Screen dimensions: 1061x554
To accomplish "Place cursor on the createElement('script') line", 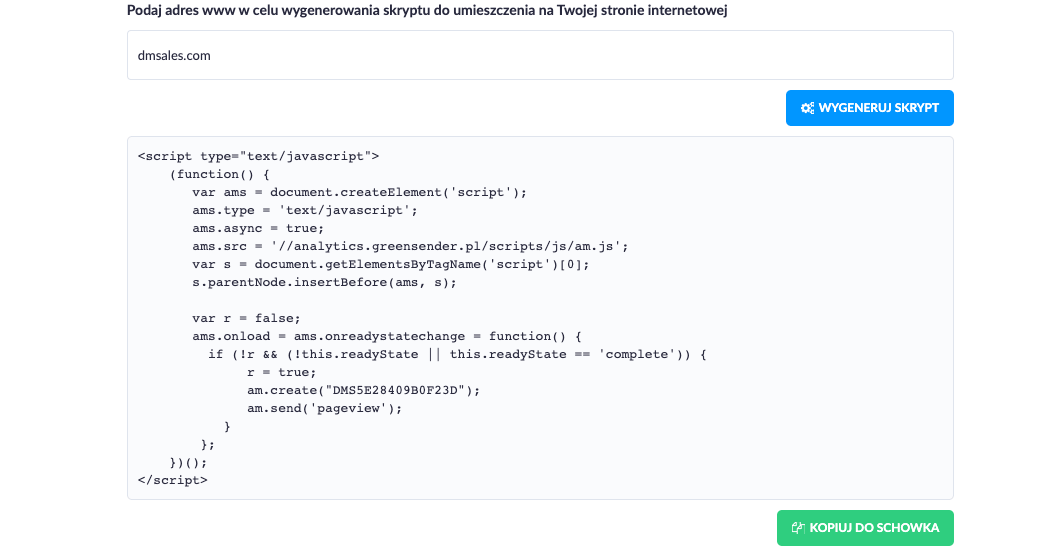I will click(x=359, y=192).
